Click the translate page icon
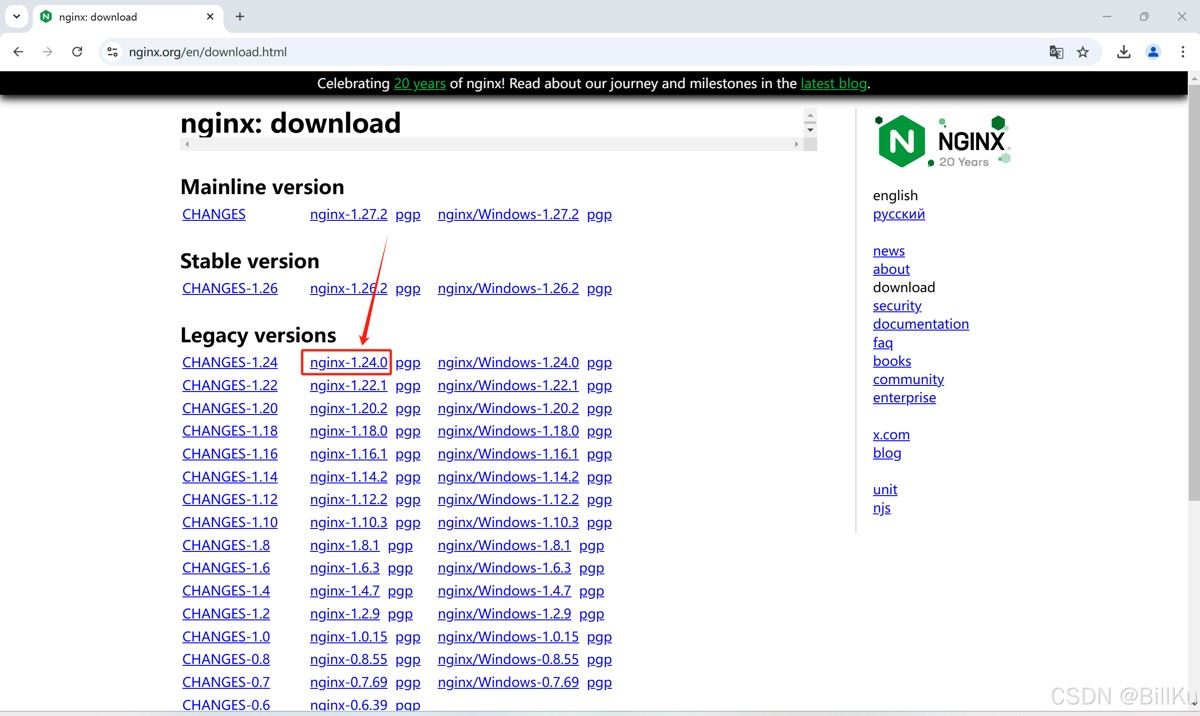 [1056, 52]
